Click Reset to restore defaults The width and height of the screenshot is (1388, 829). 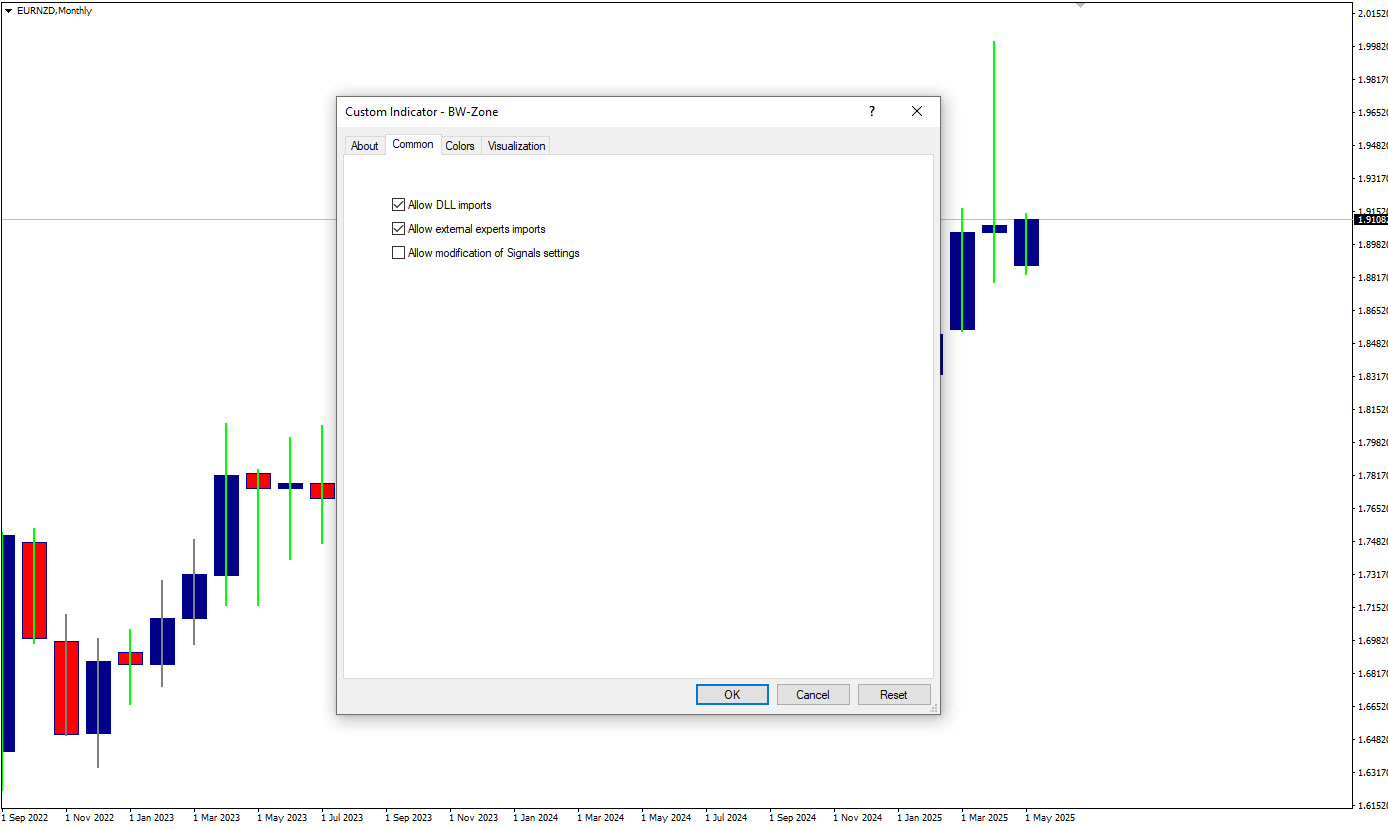[894, 695]
